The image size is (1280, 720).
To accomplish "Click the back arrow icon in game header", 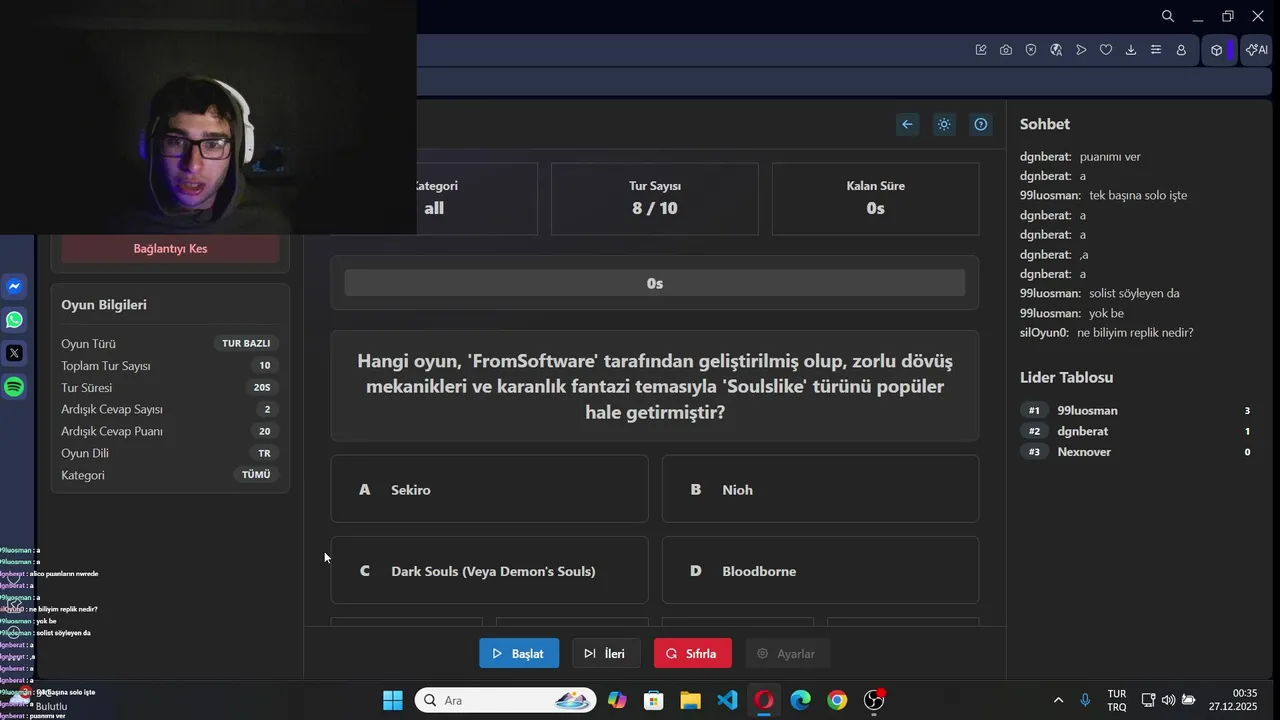I will 908,124.
